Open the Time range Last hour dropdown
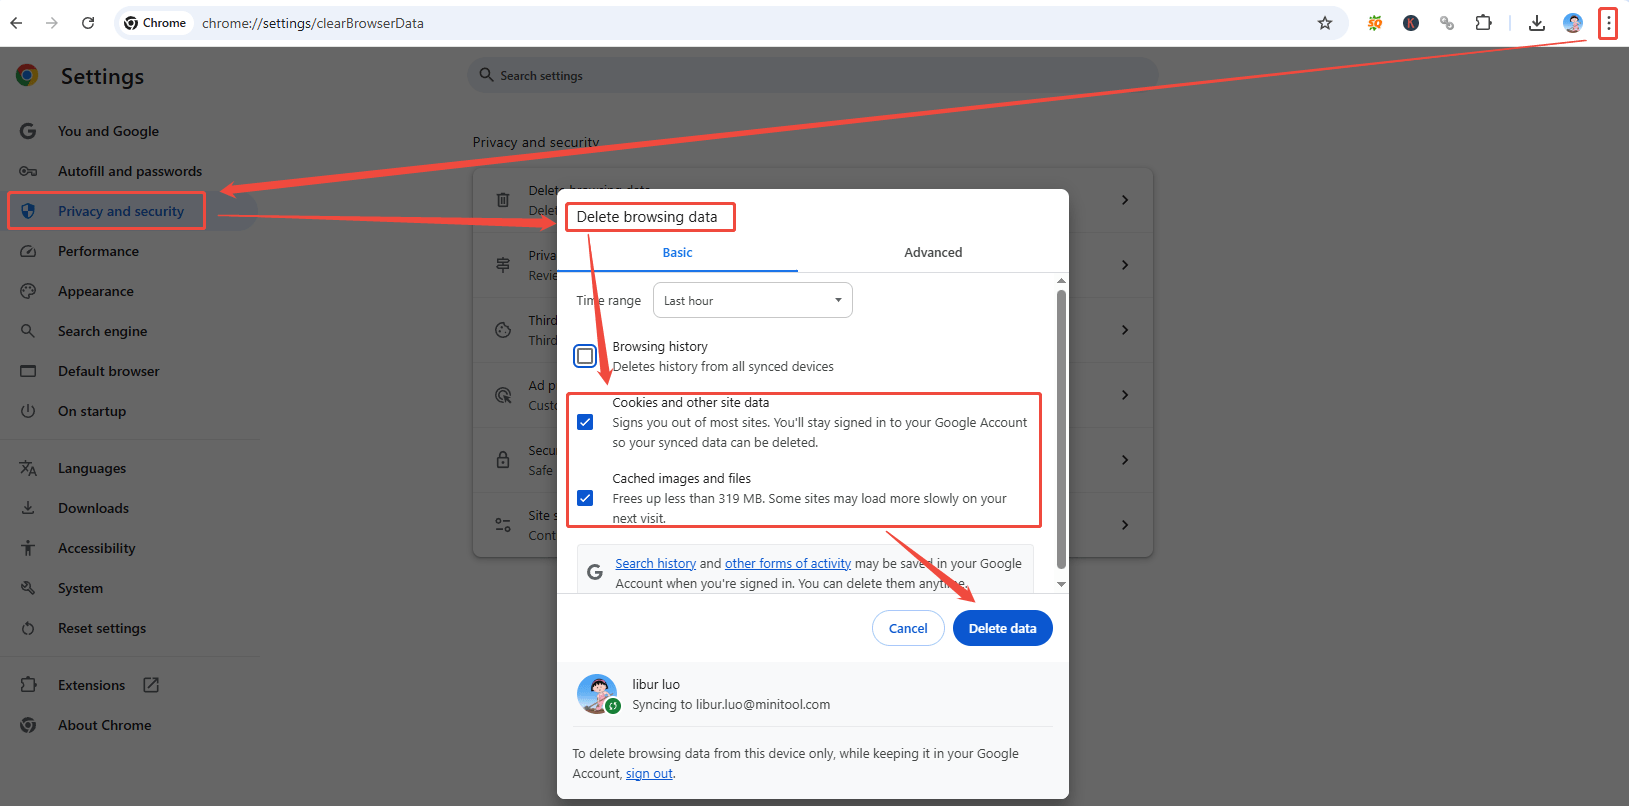The width and height of the screenshot is (1629, 806). (752, 300)
